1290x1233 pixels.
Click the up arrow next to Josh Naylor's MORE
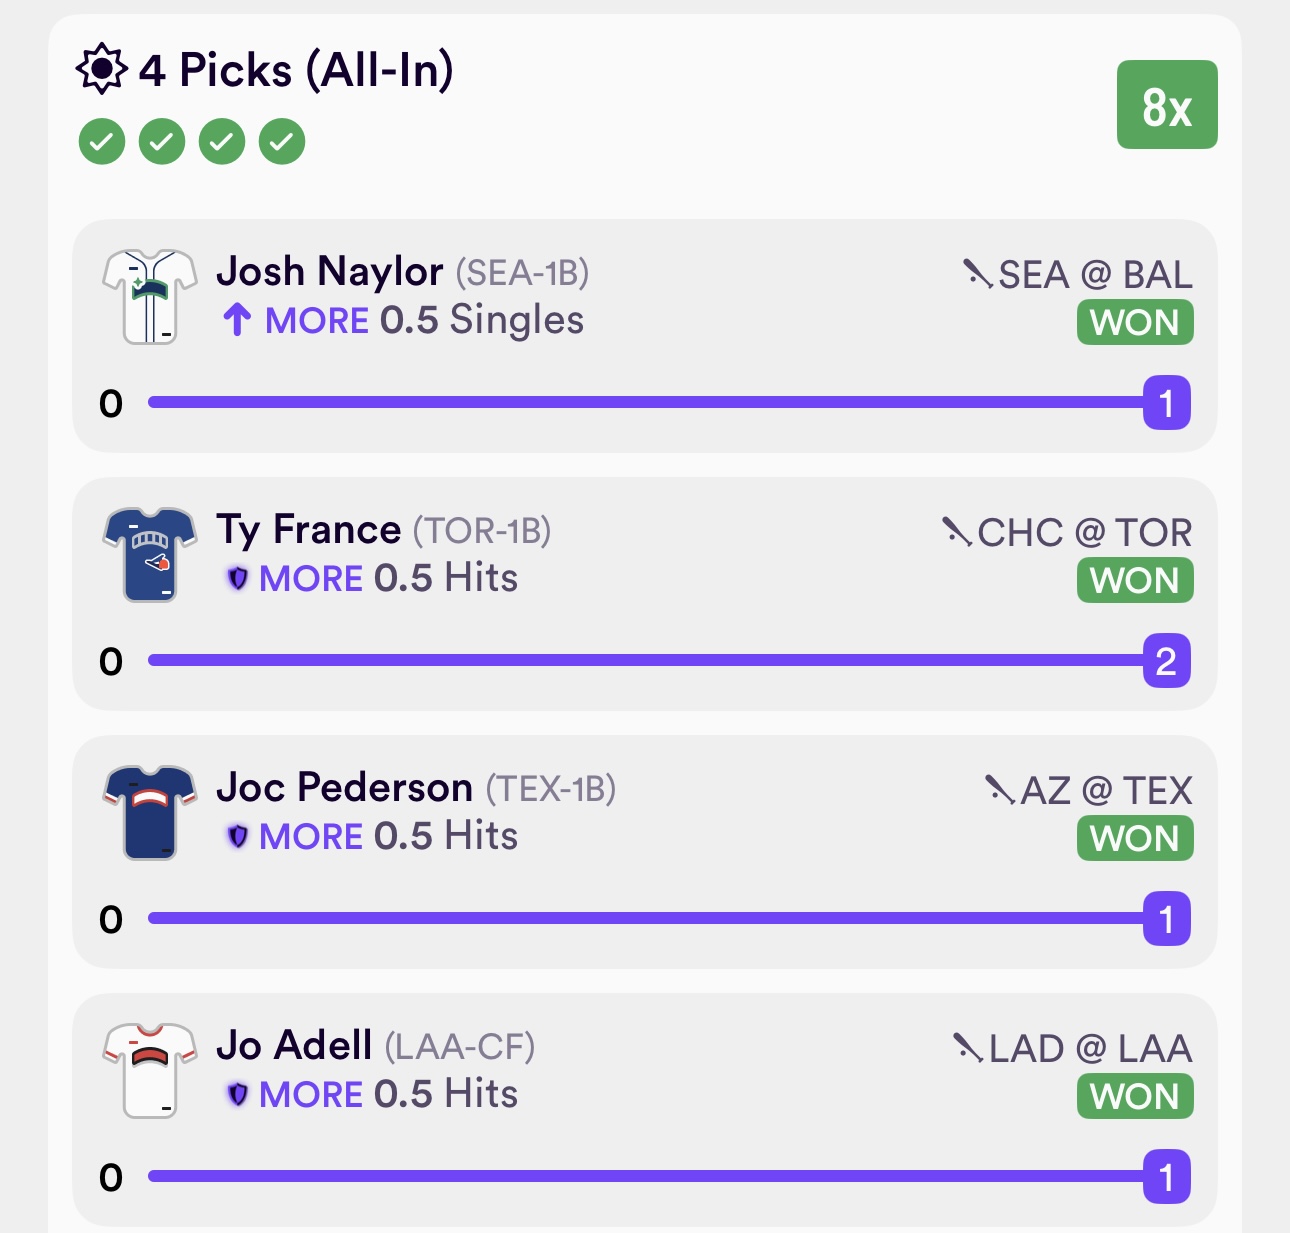(237, 320)
